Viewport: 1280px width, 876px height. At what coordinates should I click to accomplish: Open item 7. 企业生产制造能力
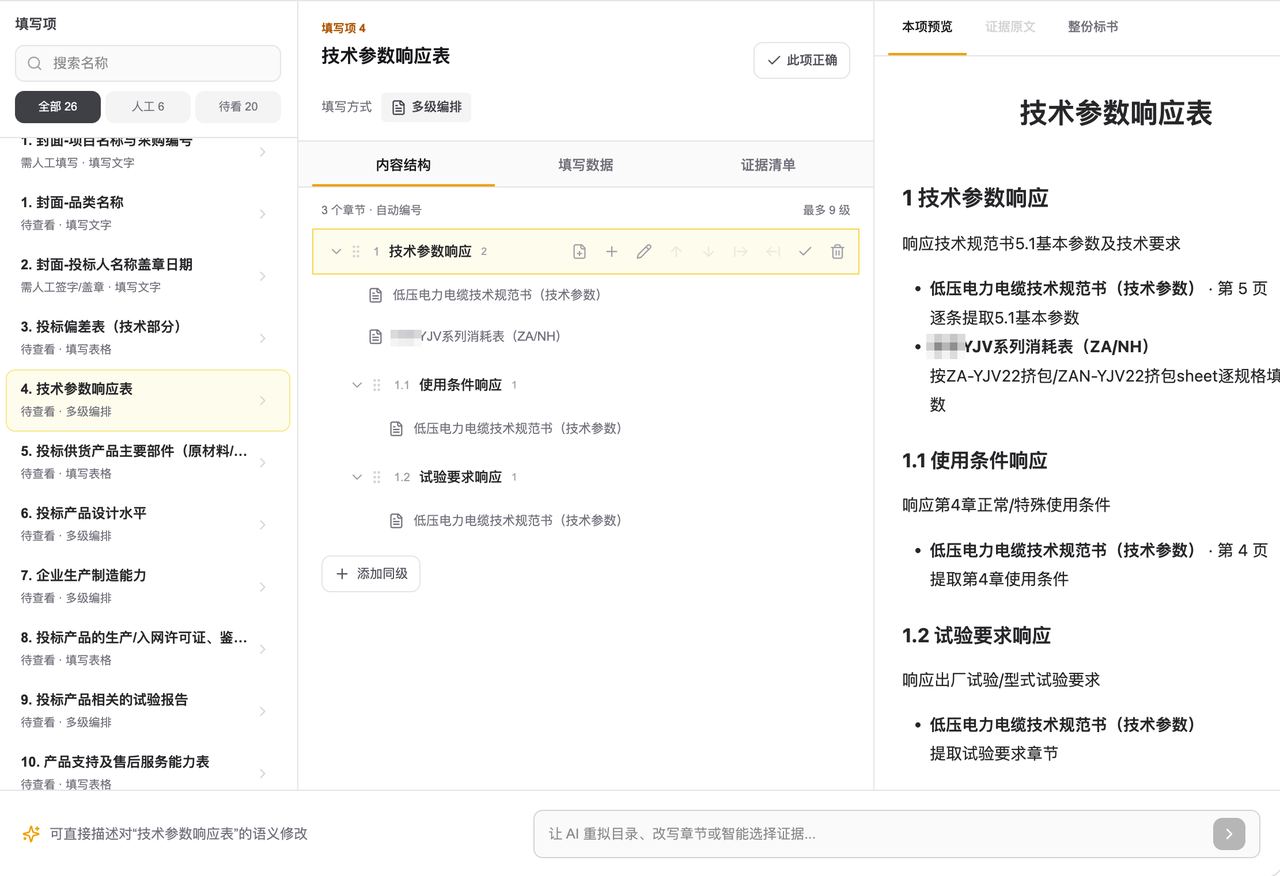point(148,586)
